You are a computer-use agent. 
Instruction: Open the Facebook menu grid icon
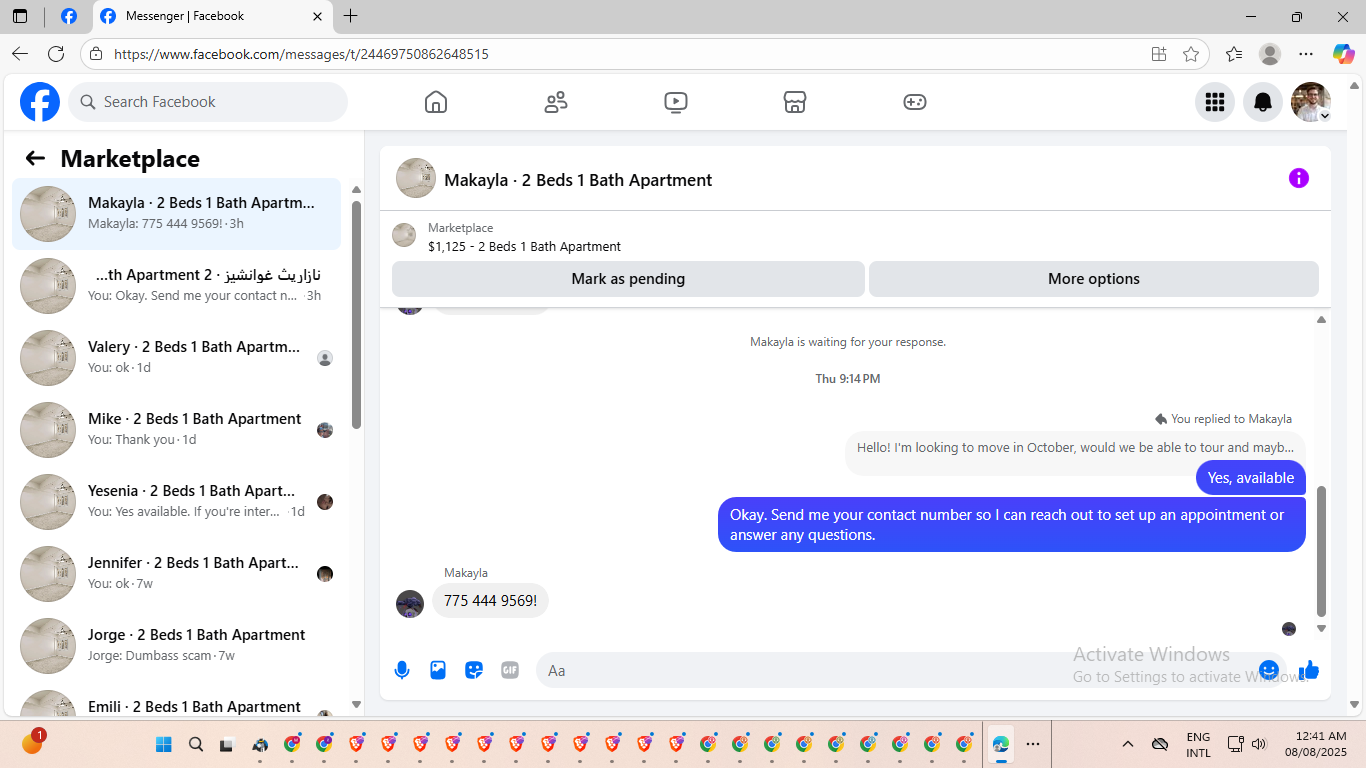1215,102
